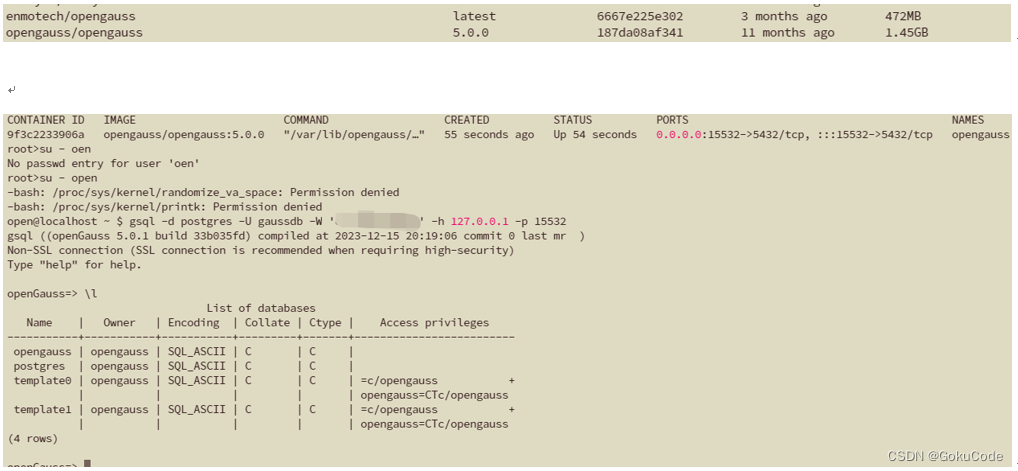Click the Collate column header
The height and width of the screenshot is (471, 1018).
click(x=267, y=323)
